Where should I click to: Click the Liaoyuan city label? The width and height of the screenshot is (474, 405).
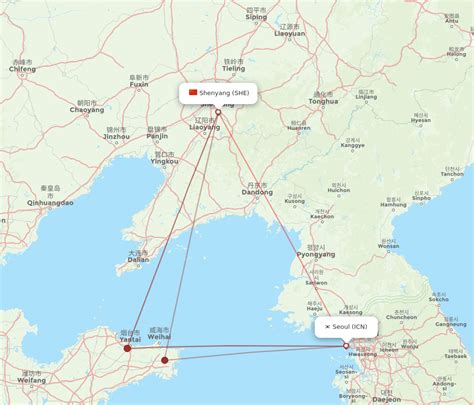point(290,34)
